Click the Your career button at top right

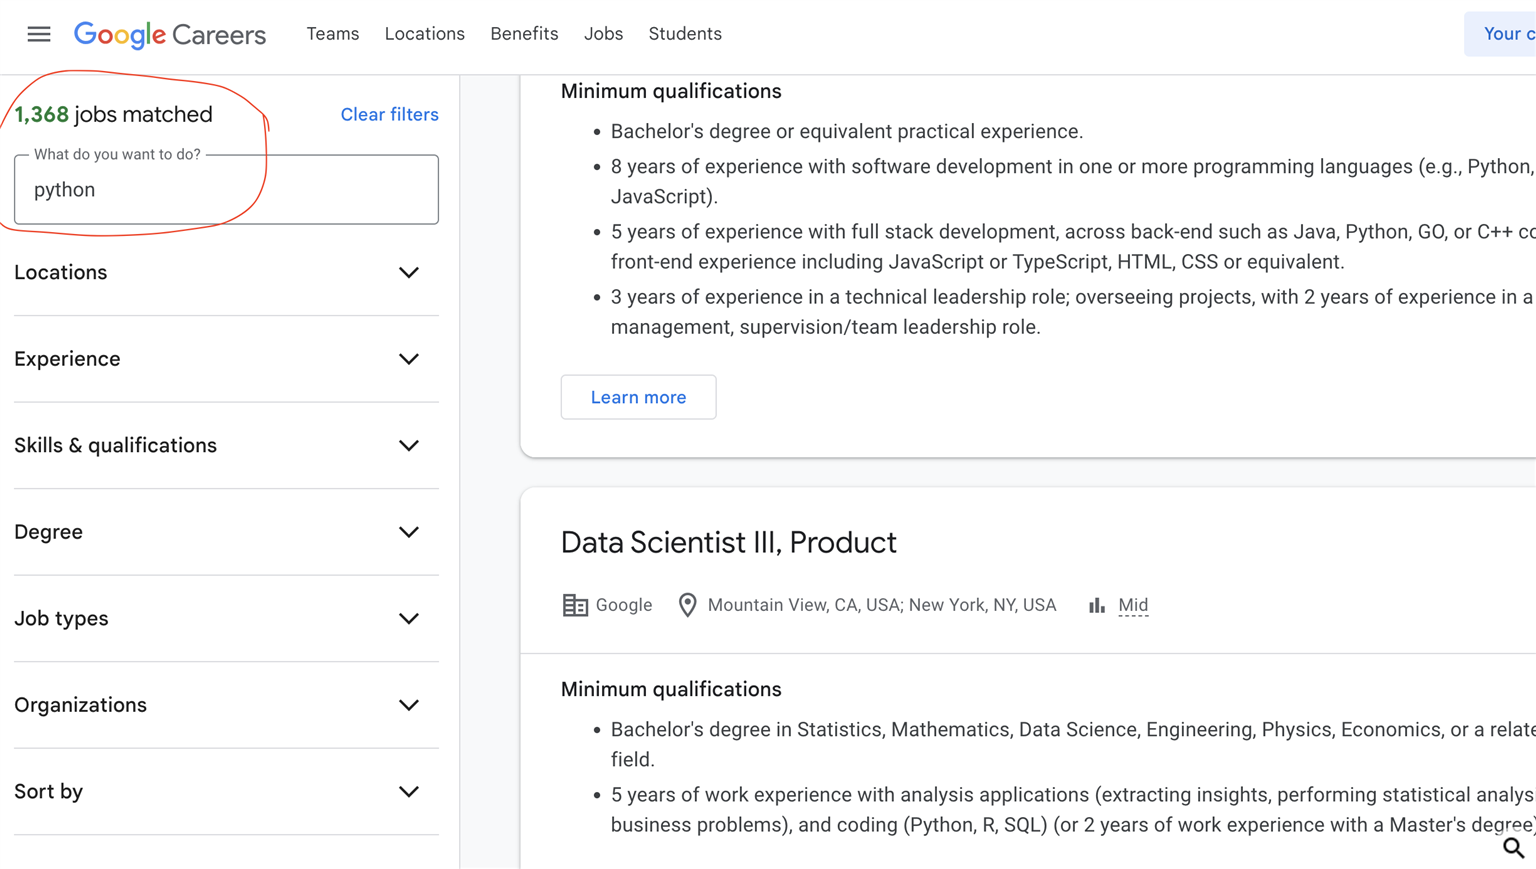(x=1500, y=34)
